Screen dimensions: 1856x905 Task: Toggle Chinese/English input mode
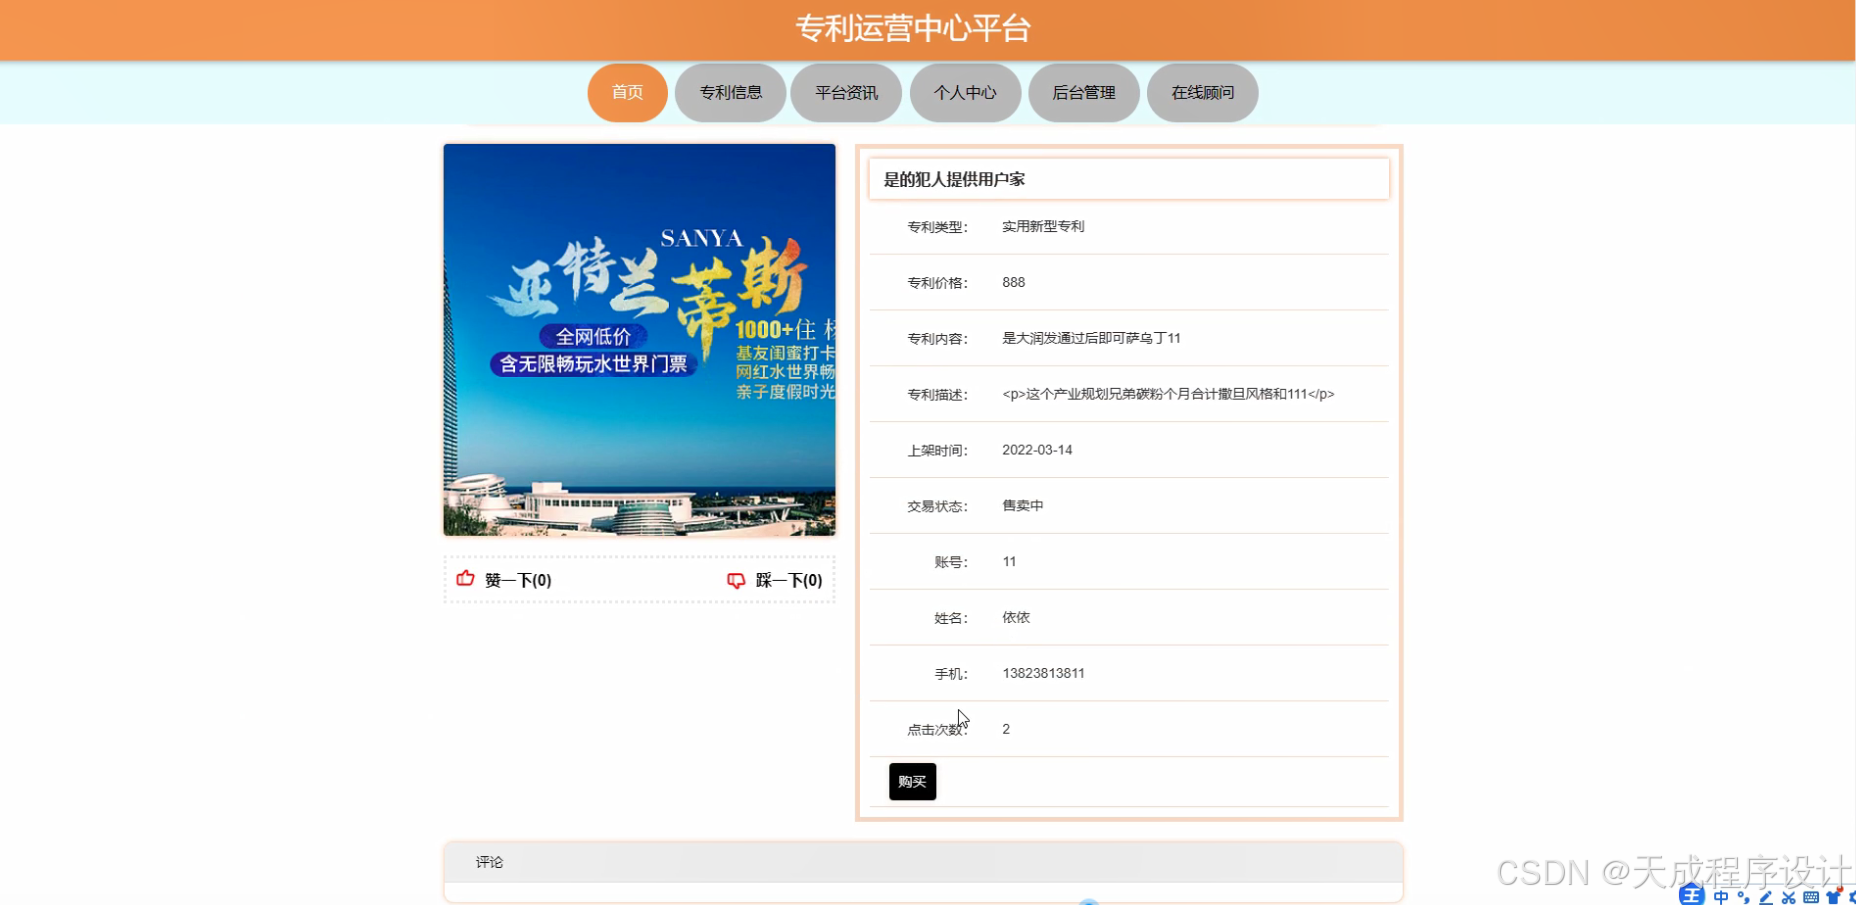(1722, 897)
